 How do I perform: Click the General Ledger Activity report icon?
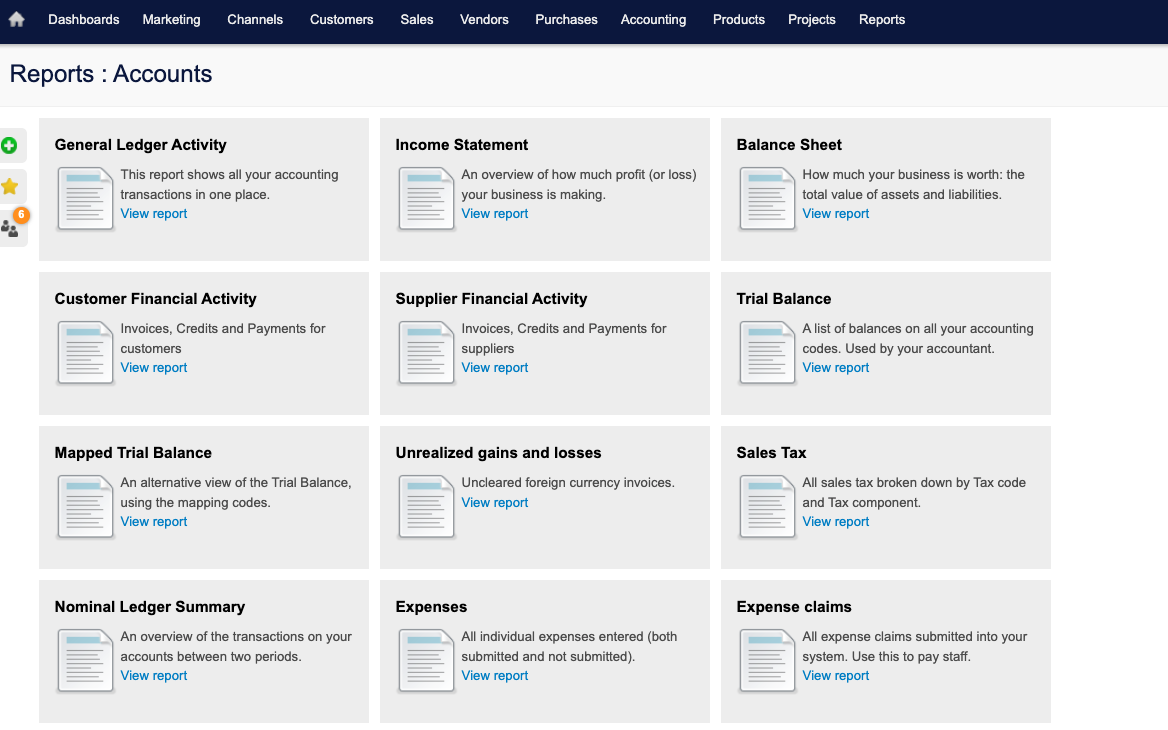[x=84, y=198]
